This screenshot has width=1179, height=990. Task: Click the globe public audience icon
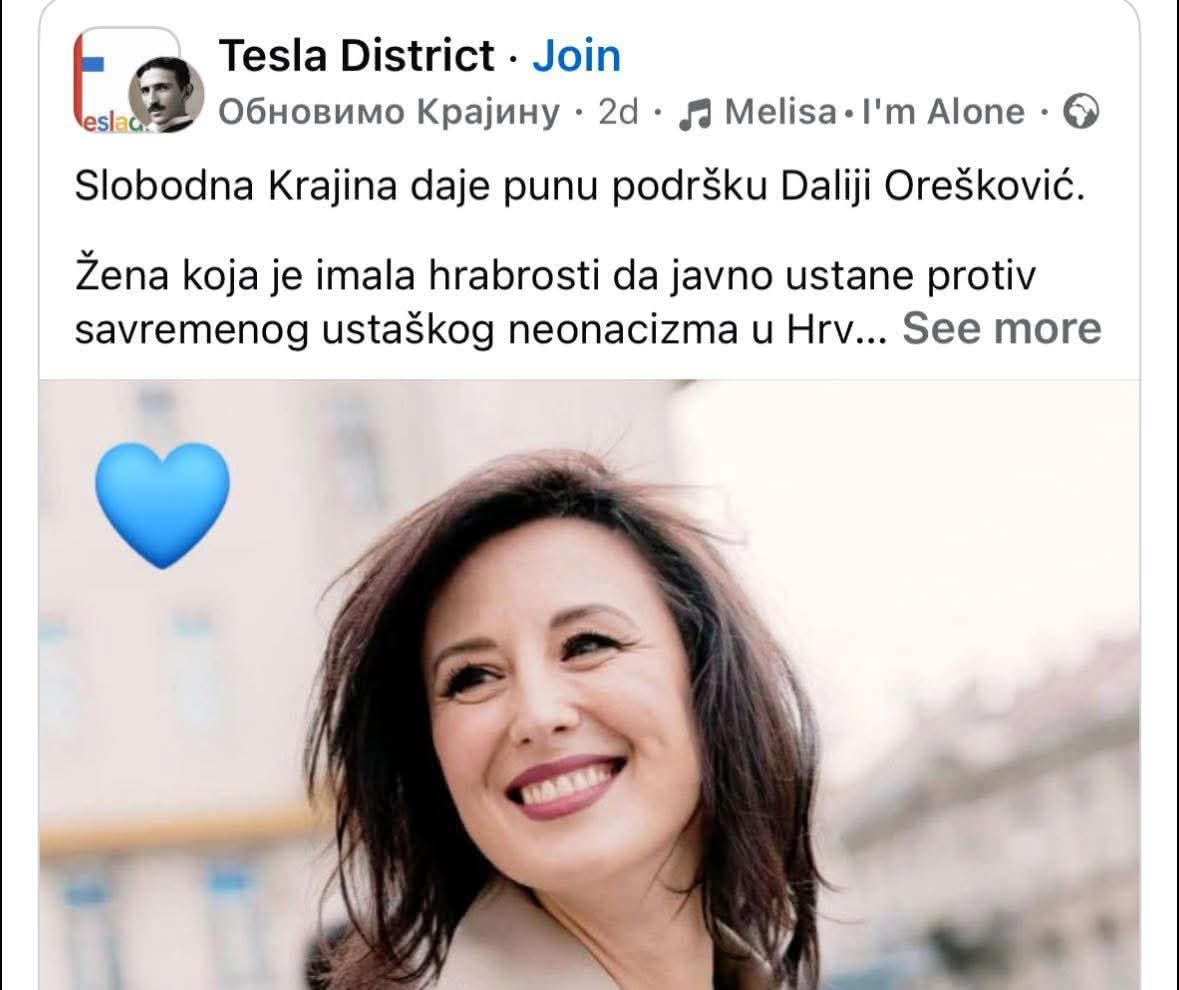point(1080,112)
